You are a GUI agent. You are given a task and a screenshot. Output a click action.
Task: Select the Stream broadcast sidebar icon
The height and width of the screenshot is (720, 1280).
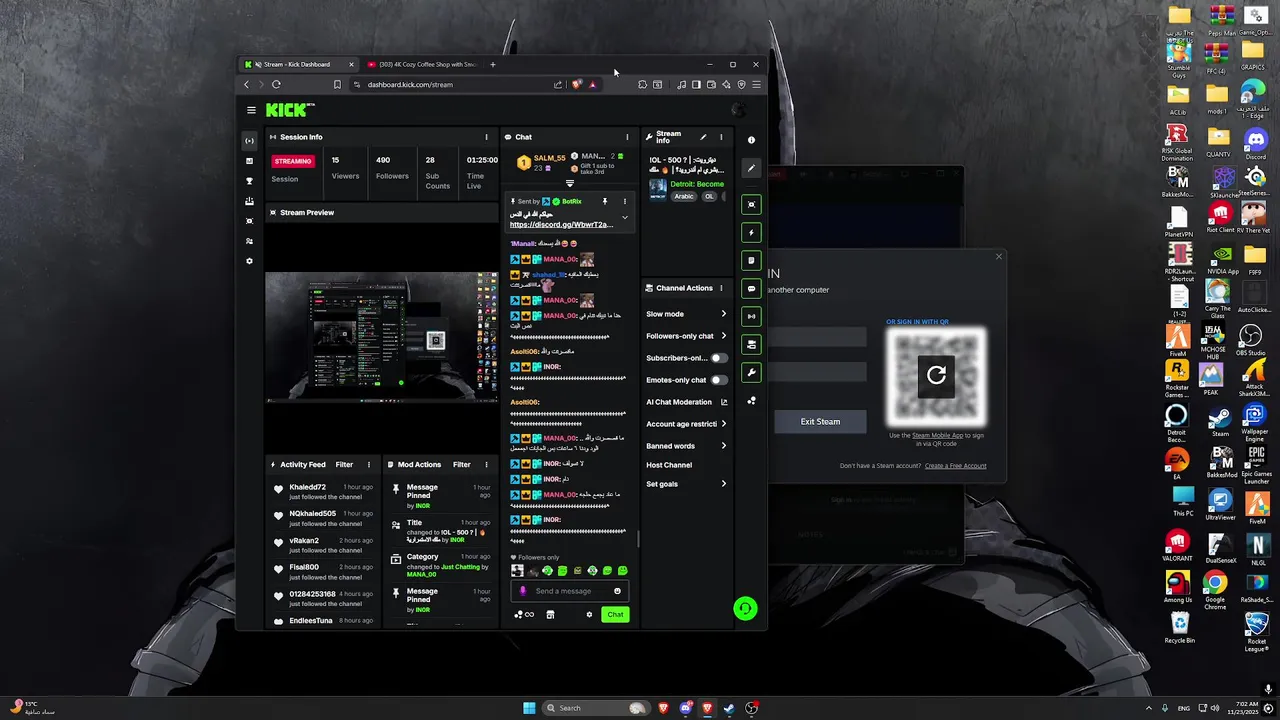(249, 141)
